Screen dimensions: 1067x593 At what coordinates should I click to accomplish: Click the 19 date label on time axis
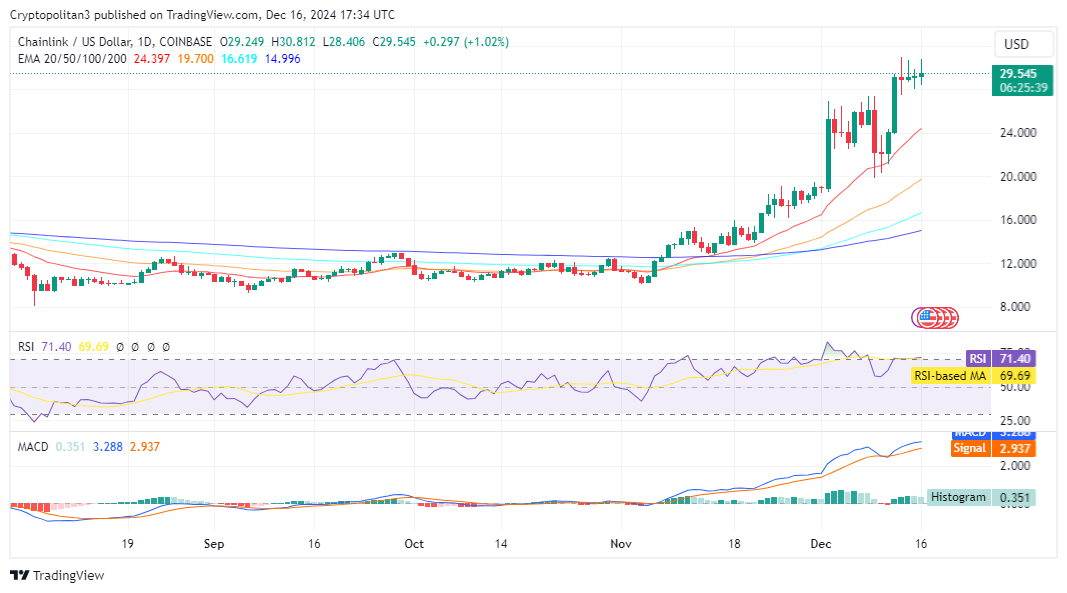tap(127, 544)
